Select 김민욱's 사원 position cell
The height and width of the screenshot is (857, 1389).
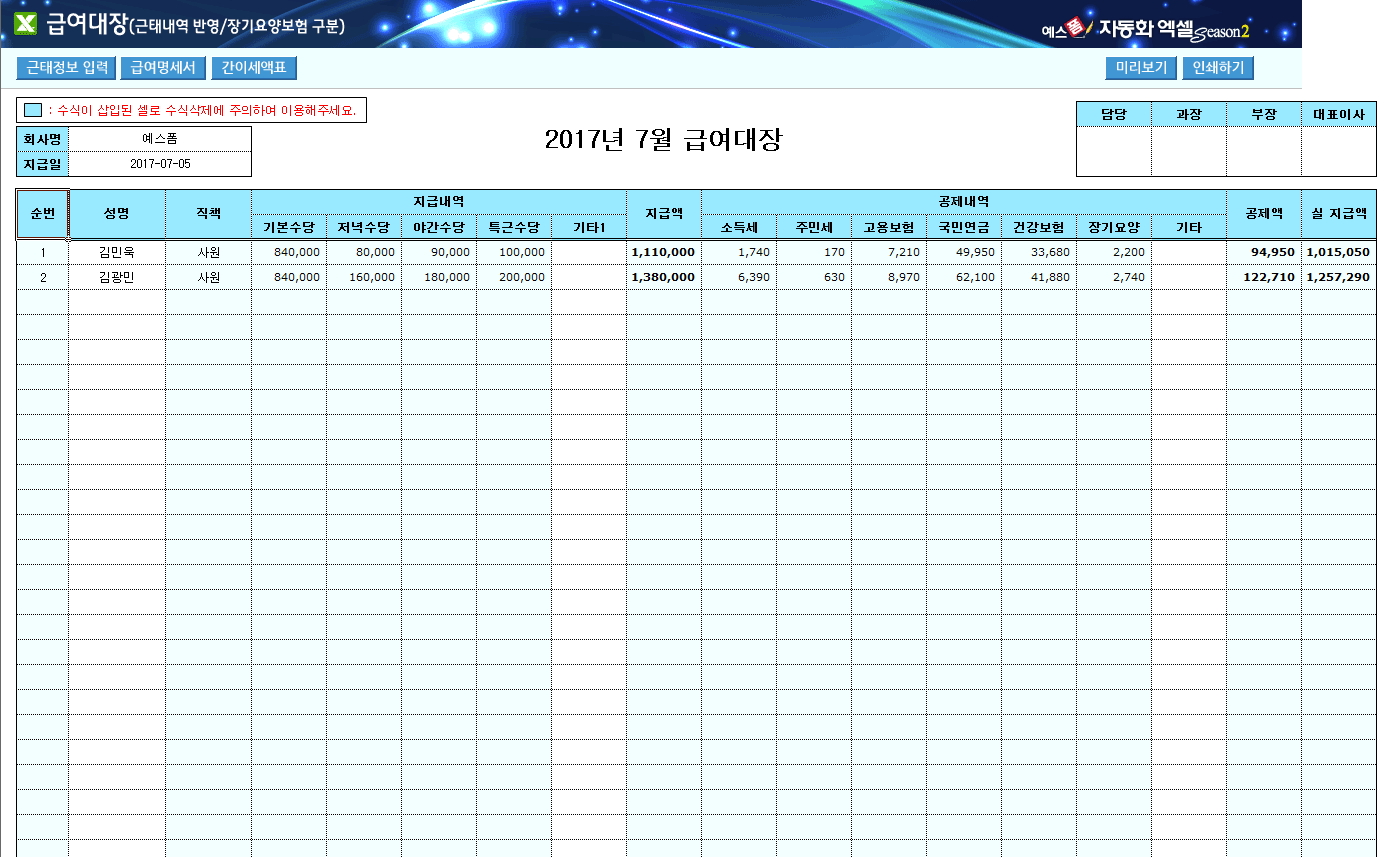[208, 252]
